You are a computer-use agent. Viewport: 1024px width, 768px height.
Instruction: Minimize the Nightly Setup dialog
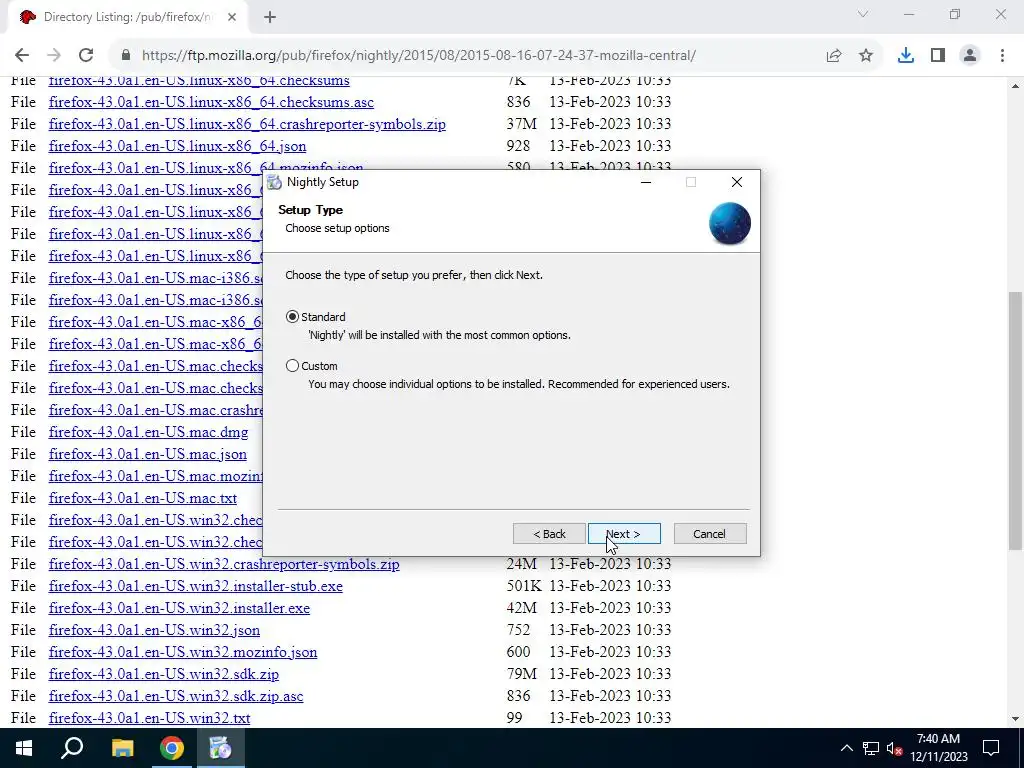coord(646,182)
